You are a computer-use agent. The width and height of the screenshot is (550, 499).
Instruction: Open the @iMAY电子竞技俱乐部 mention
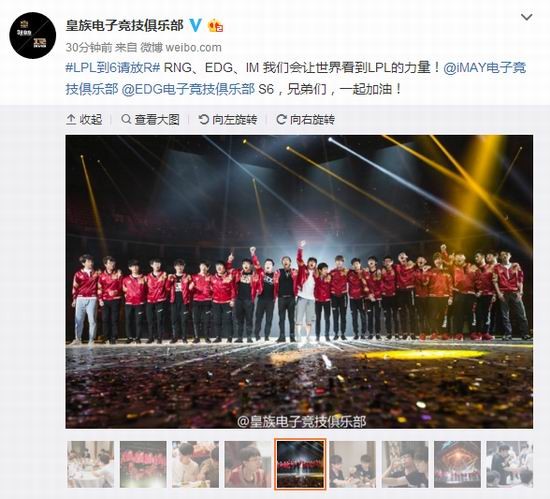click(x=296, y=78)
